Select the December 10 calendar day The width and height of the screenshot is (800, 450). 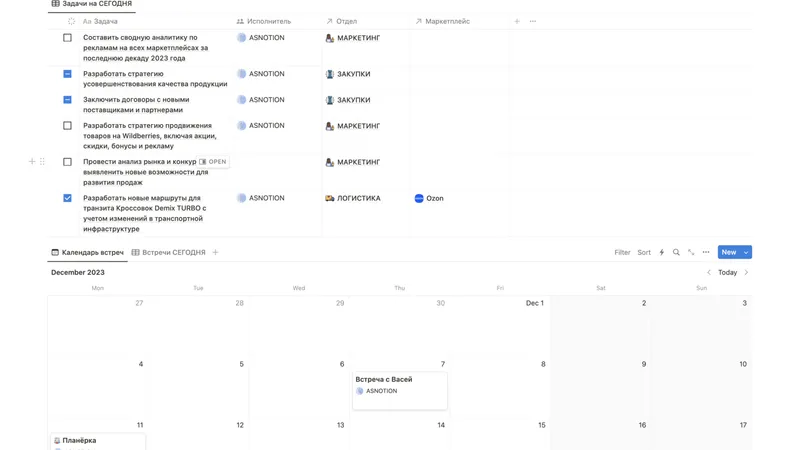[x=743, y=364]
